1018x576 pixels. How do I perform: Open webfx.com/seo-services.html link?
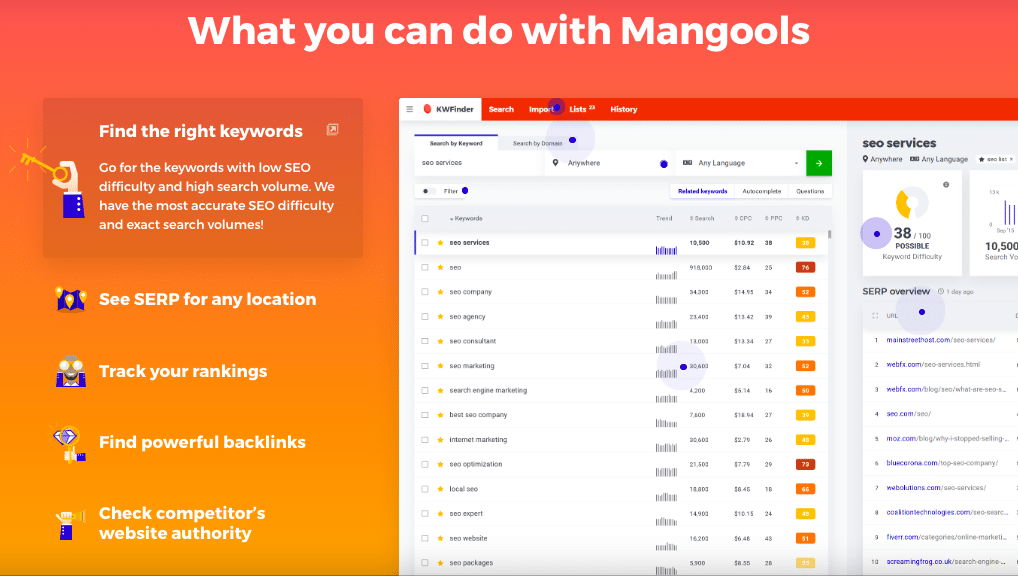pyautogui.click(x=933, y=365)
